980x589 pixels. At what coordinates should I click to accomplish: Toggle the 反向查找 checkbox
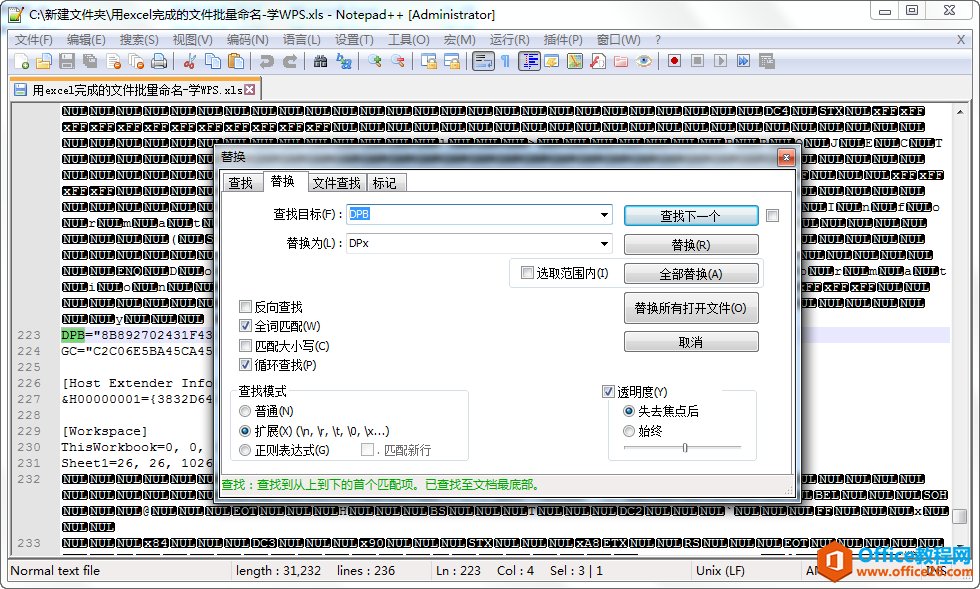click(x=246, y=307)
